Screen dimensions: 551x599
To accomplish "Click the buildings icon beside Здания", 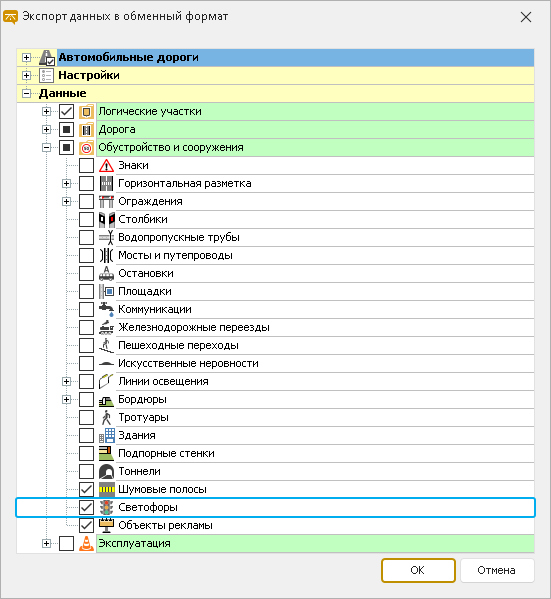I will click(106, 435).
